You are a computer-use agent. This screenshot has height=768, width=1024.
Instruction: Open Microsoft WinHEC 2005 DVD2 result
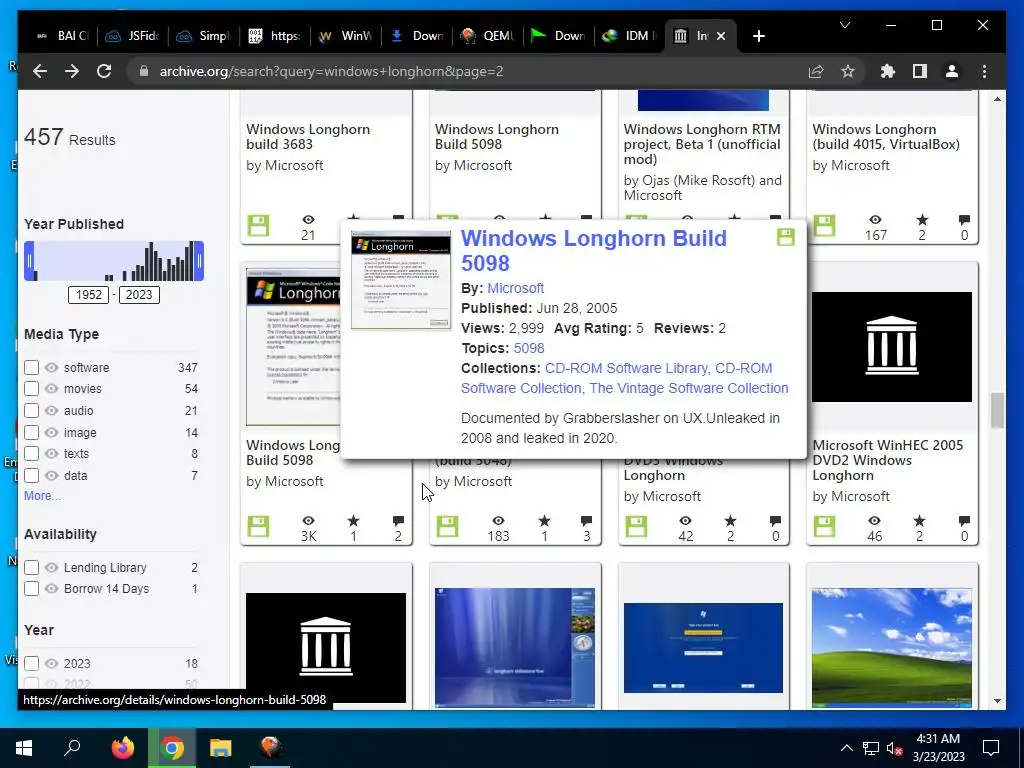[x=888, y=460]
